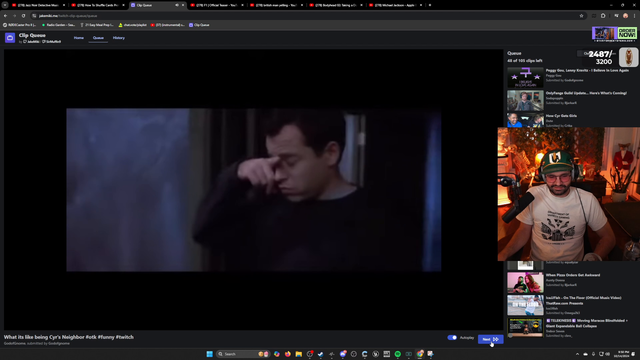This screenshot has width=640, height=360.
Task: Bookmark this page with the star icon
Action: pos(581,16)
